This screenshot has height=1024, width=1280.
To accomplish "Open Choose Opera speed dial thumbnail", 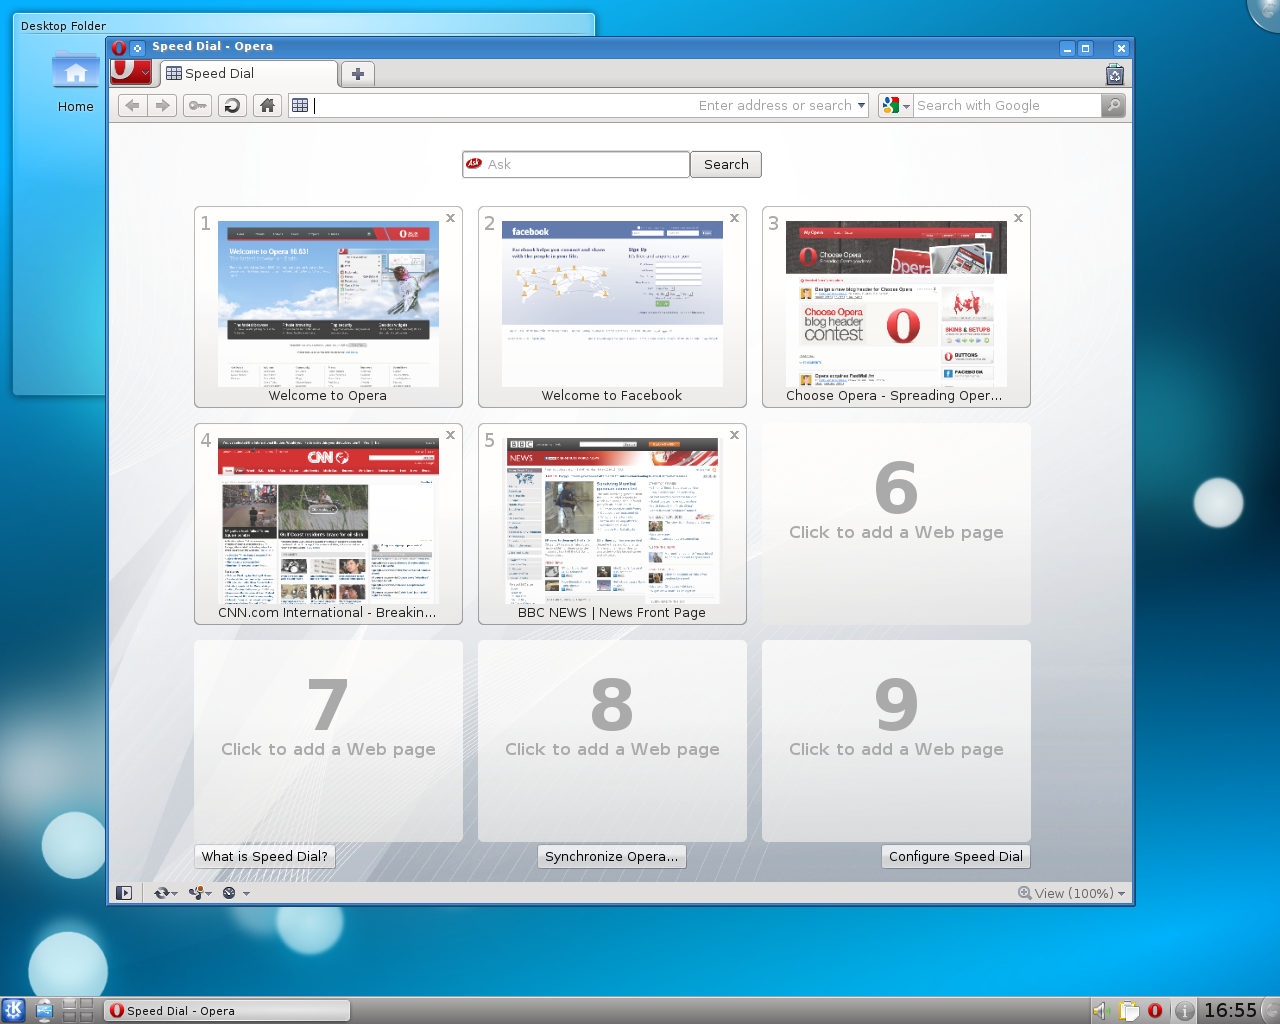I will click(896, 304).
